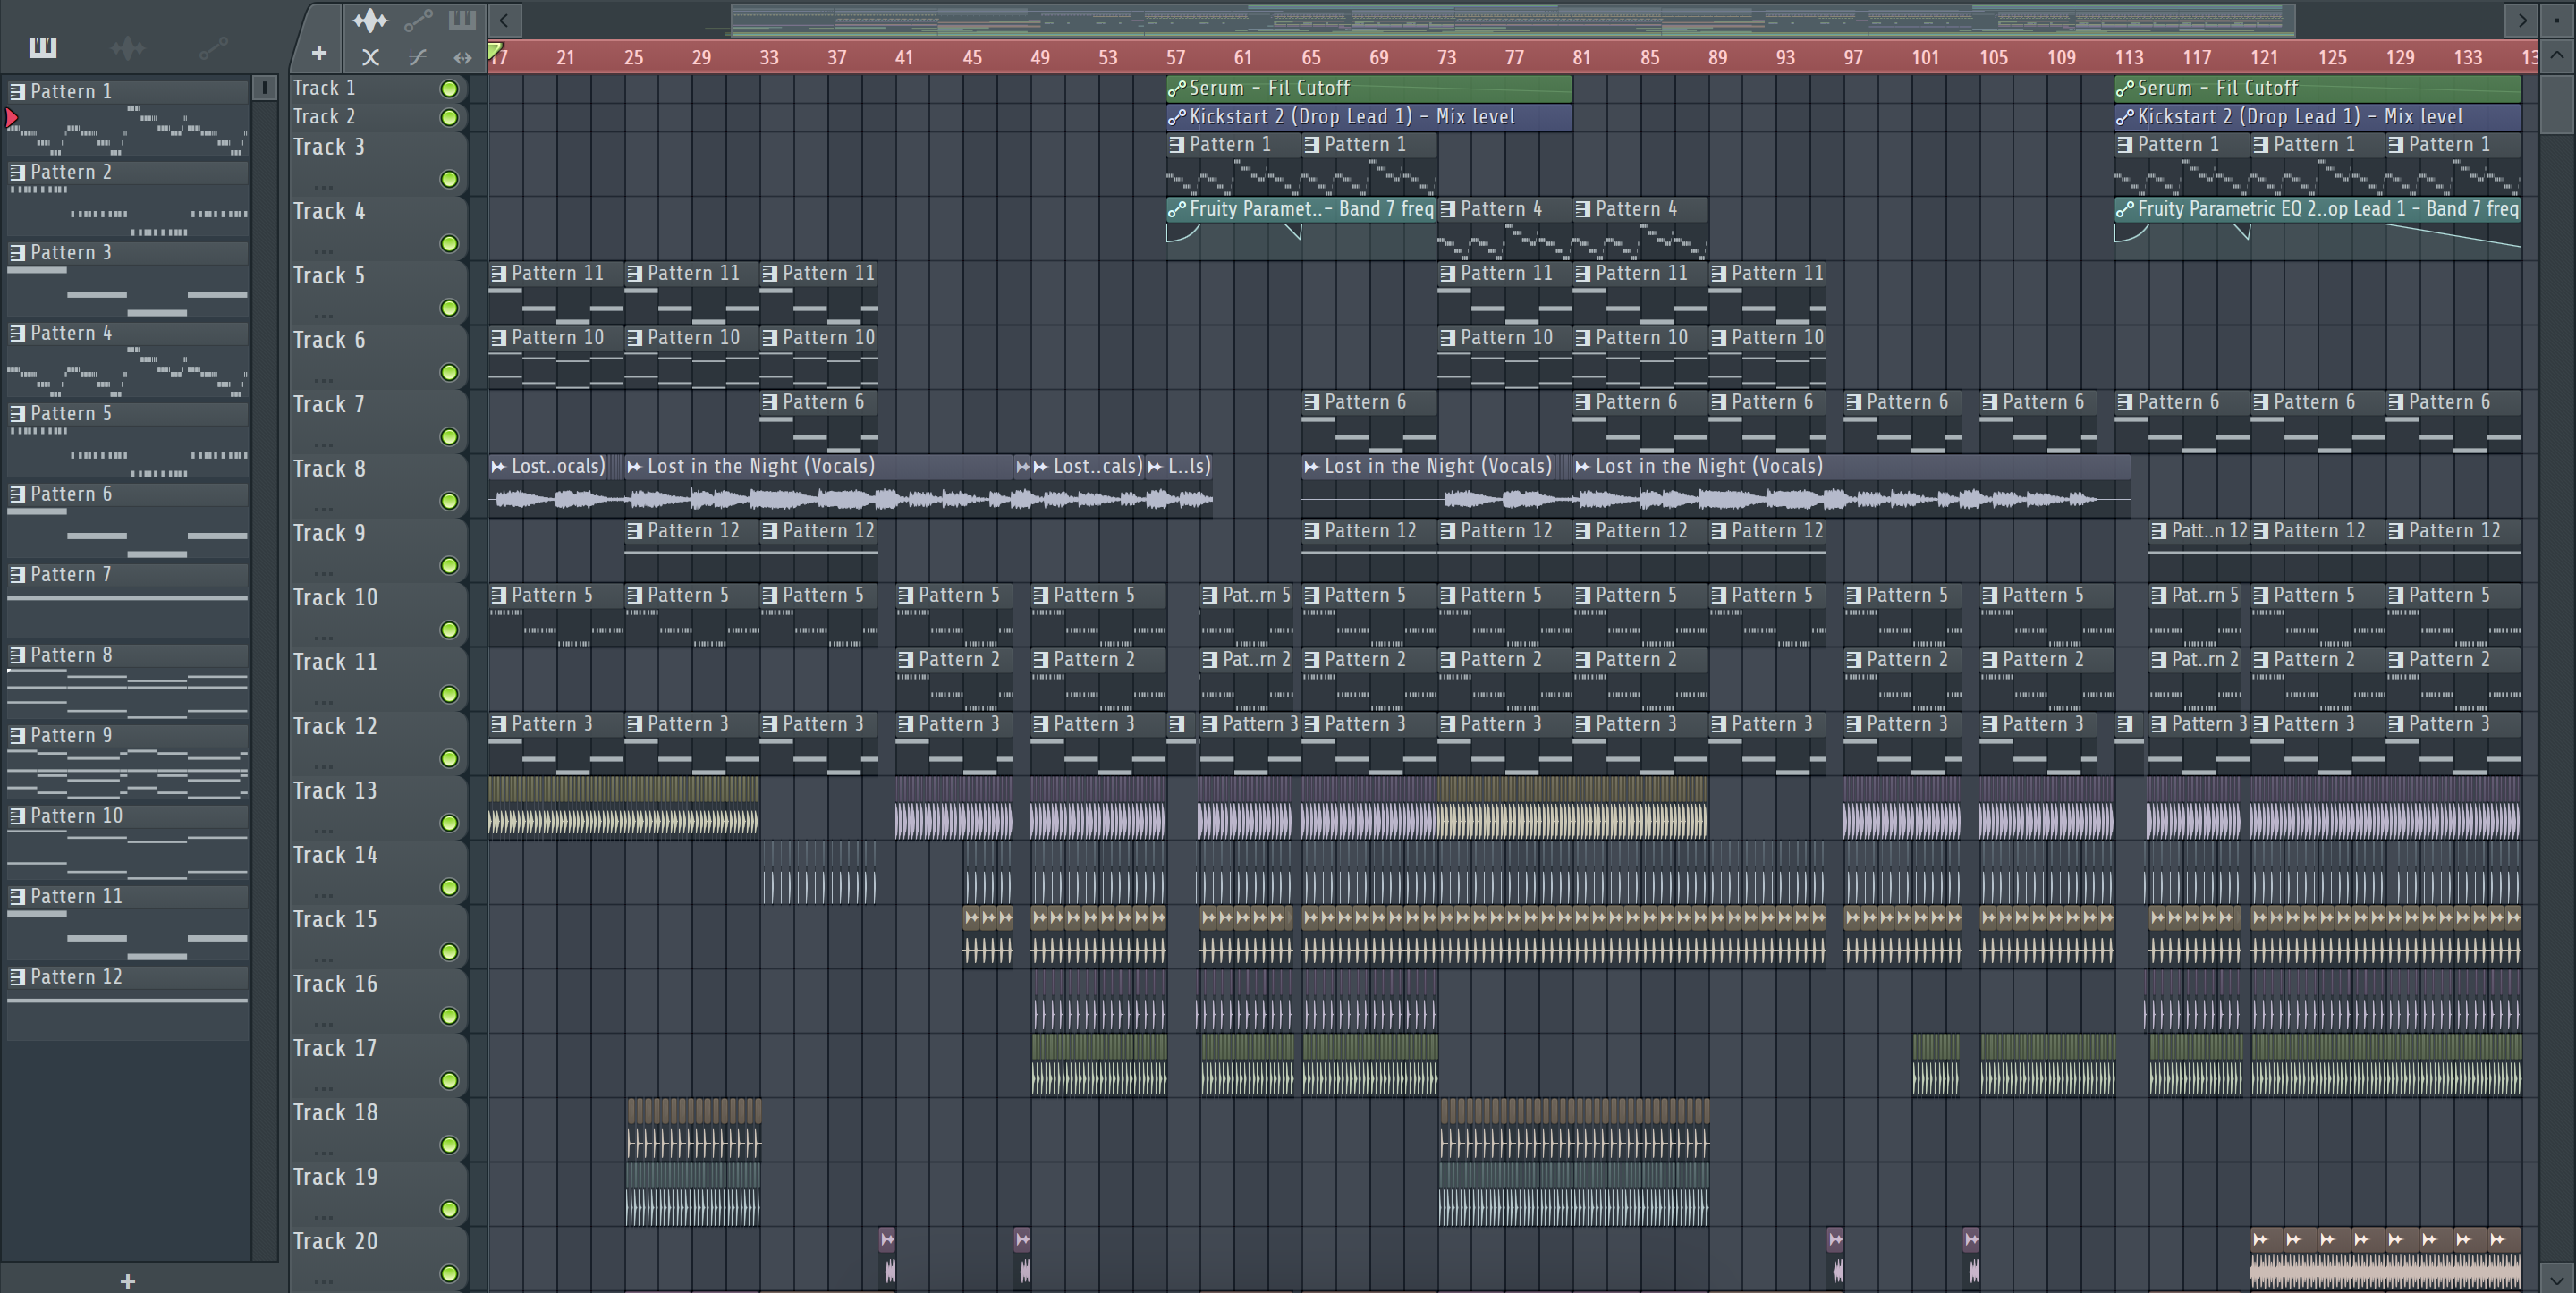Select Pattern 8 preview in the picker
The image size is (2576, 1293).
pos(127,692)
